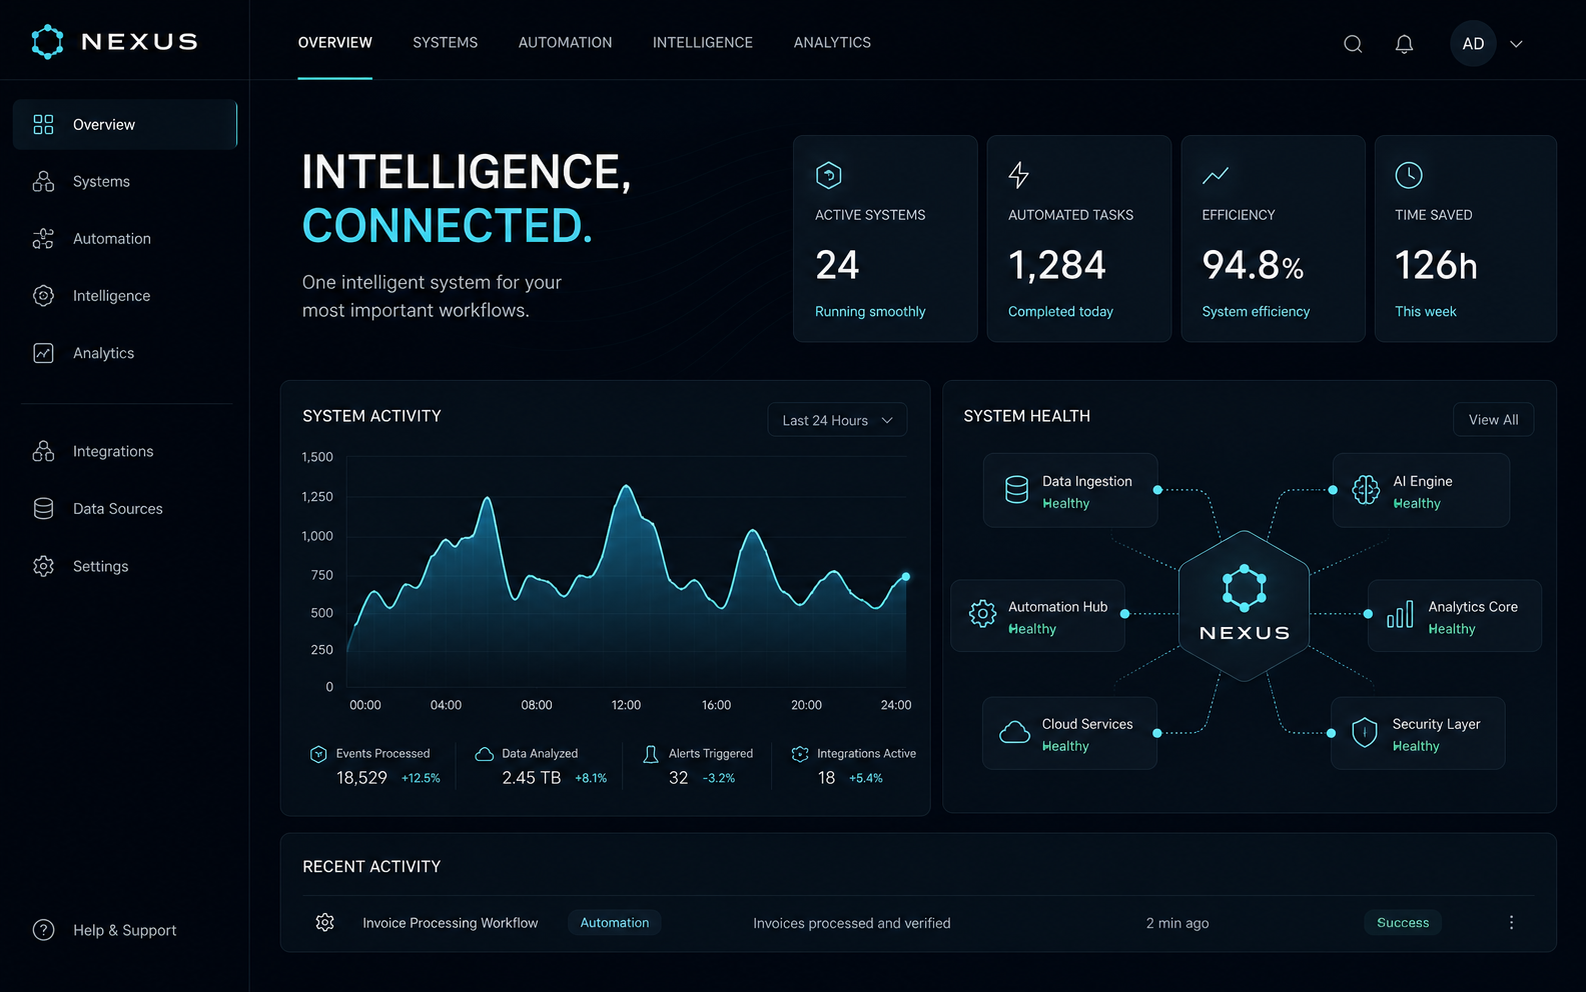Click the Efficiency trend line icon
The image size is (1586, 992).
coord(1215,176)
